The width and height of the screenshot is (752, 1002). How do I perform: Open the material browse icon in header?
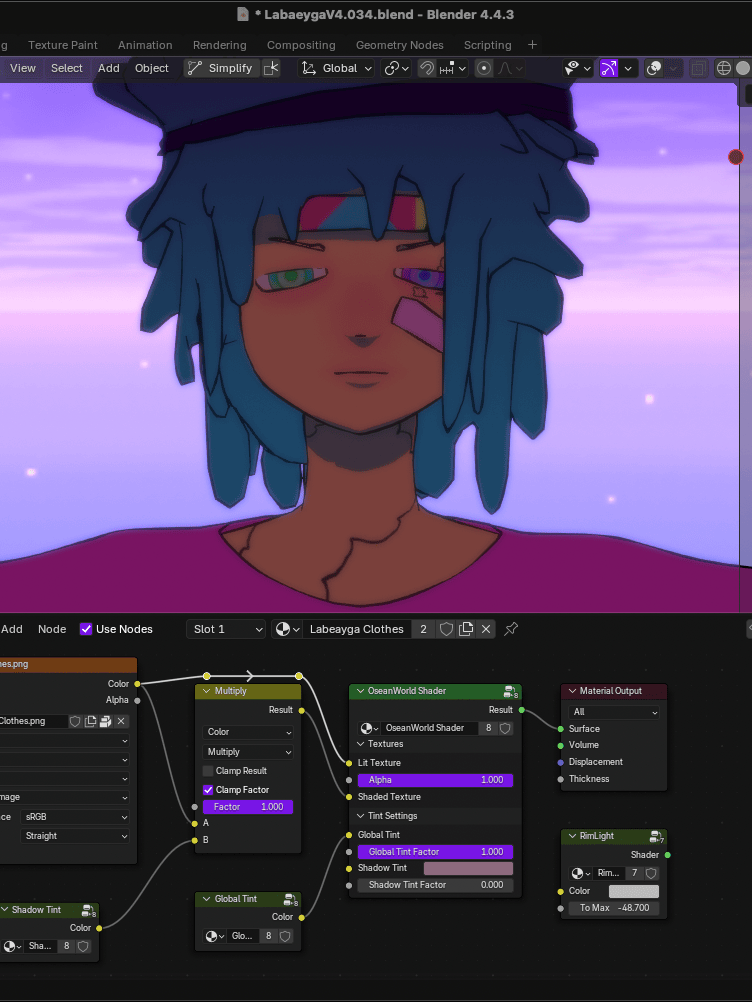pyautogui.click(x=287, y=629)
